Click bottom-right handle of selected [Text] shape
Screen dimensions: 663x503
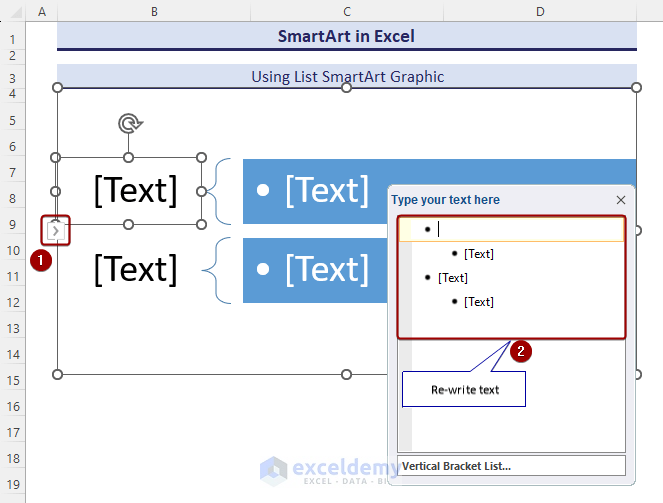coord(202,224)
